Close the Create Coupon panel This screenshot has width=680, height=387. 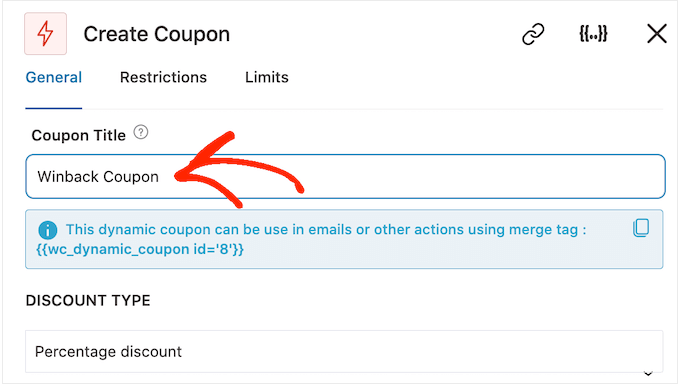point(657,34)
